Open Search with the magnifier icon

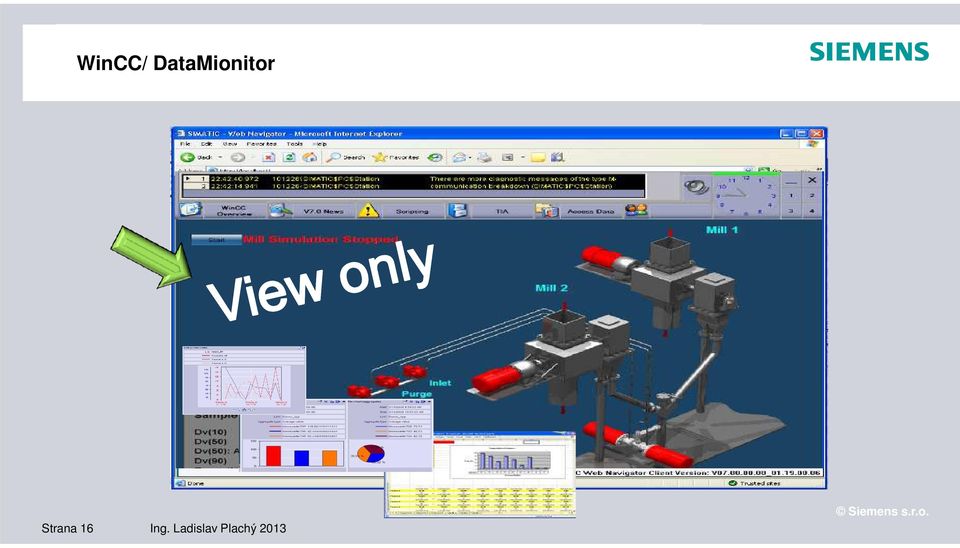346,157
